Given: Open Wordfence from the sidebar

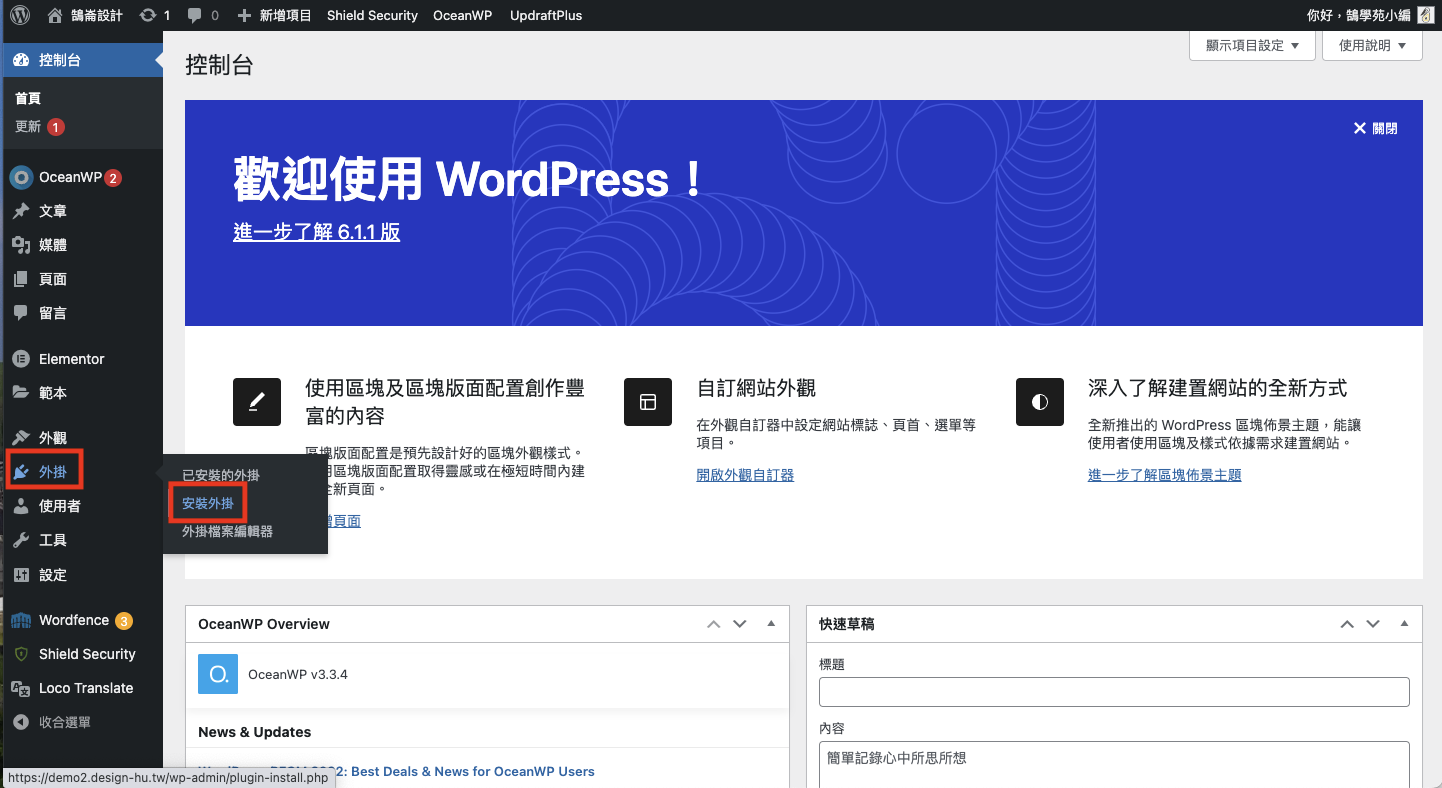Looking at the screenshot, I should 21,621.
